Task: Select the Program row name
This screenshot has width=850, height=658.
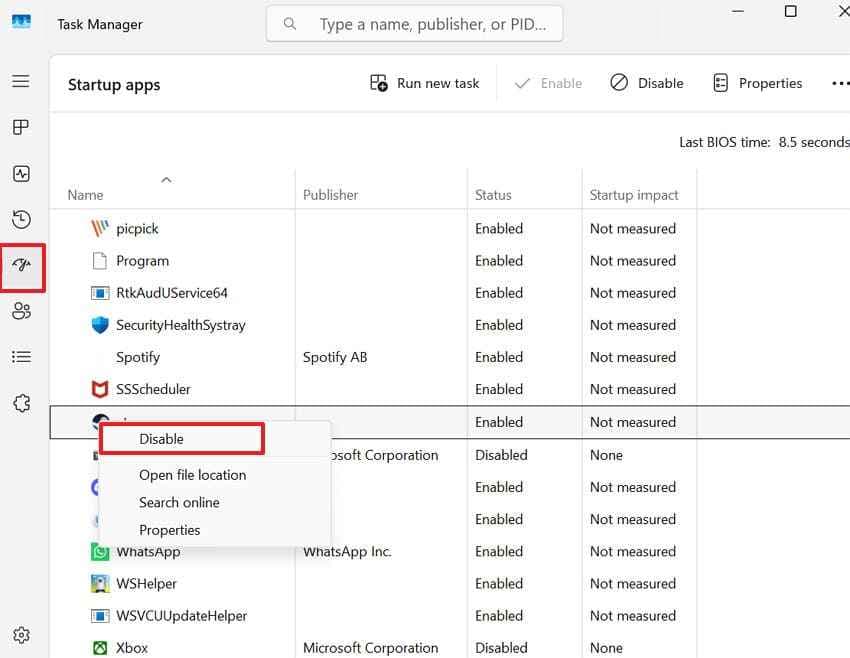Action: pos(143,261)
